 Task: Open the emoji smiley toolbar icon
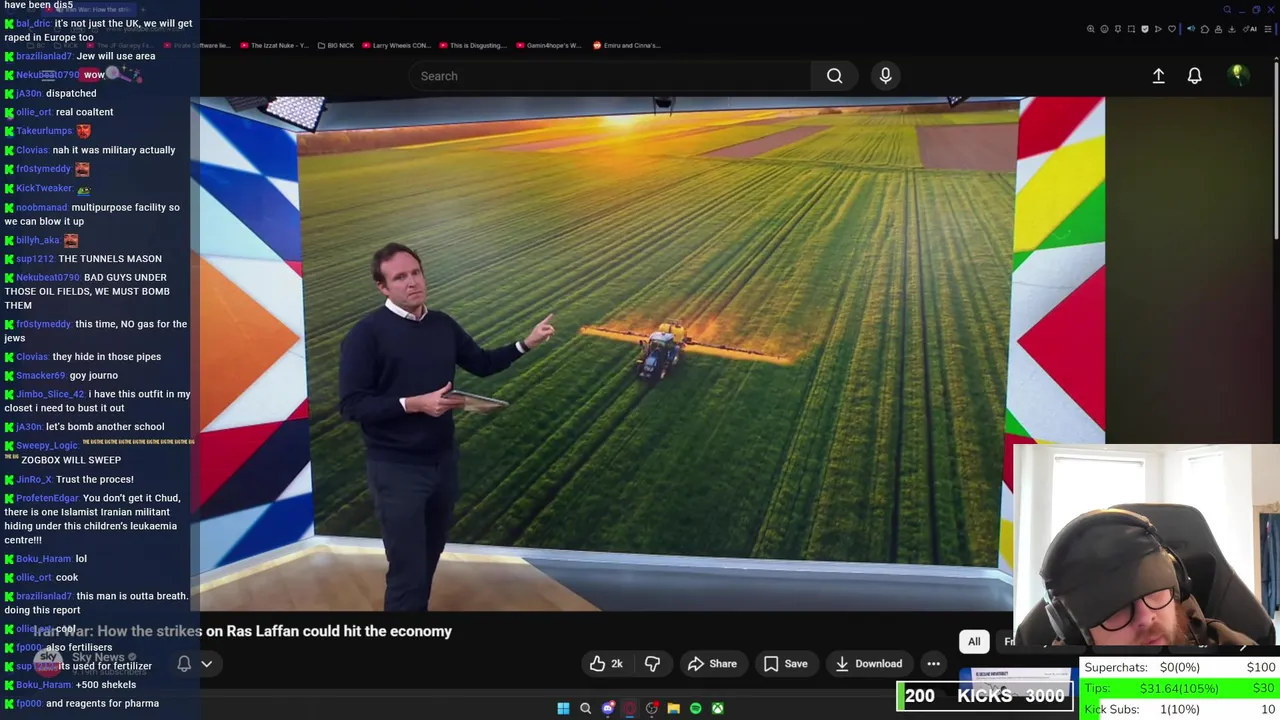pos(1104,29)
